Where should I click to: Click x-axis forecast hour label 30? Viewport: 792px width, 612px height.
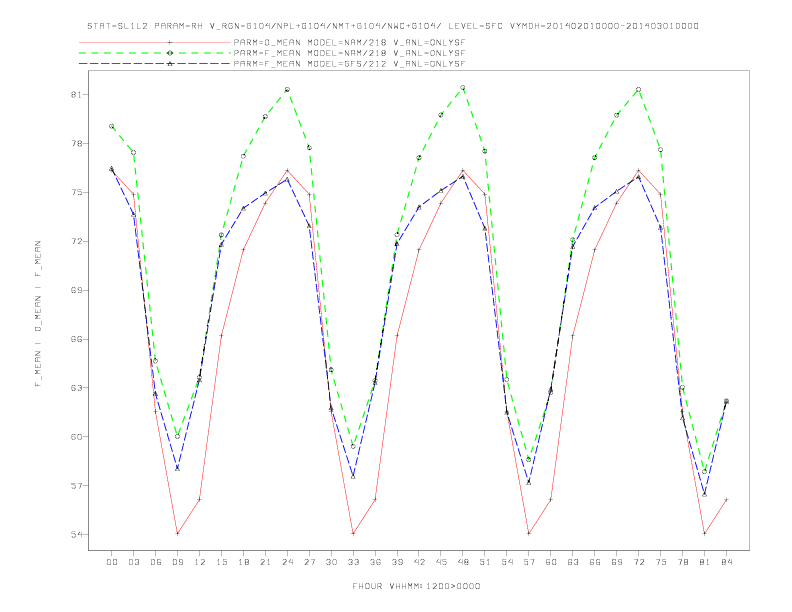click(331, 562)
